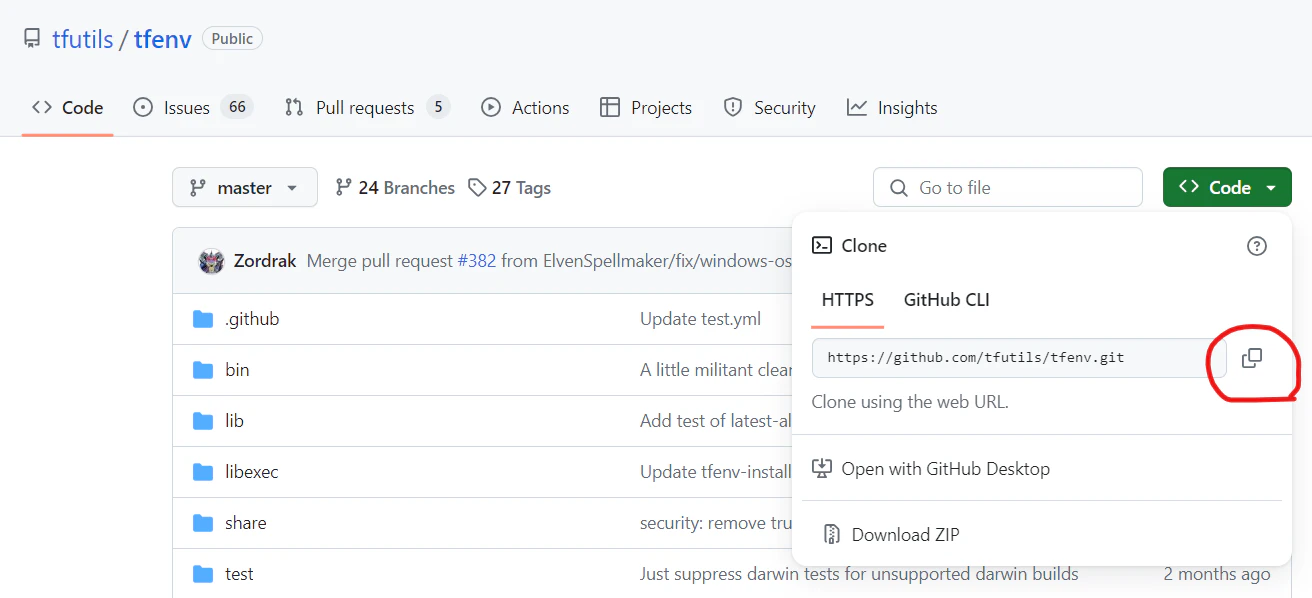Viewport: 1312px width, 598px height.
Task: Open the master branch dropdown
Action: point(245,187)
